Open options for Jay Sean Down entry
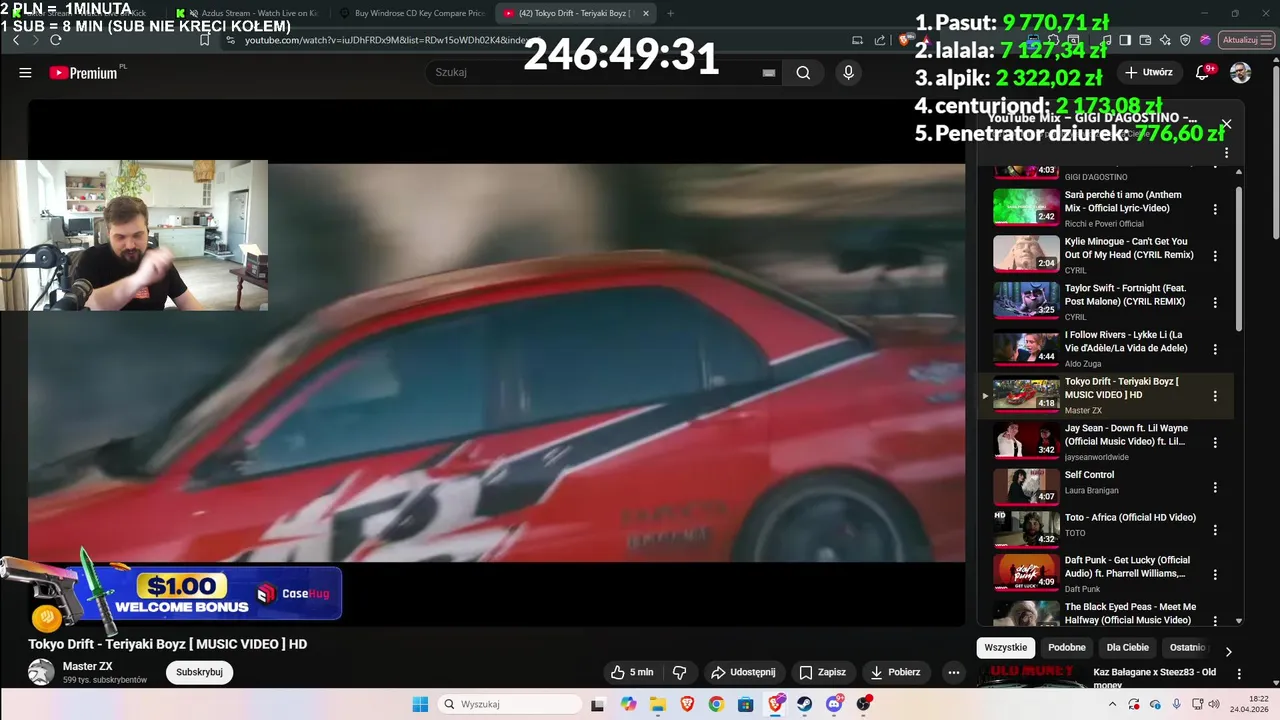Screen dimensions: 1280x720 point(1215,442)
